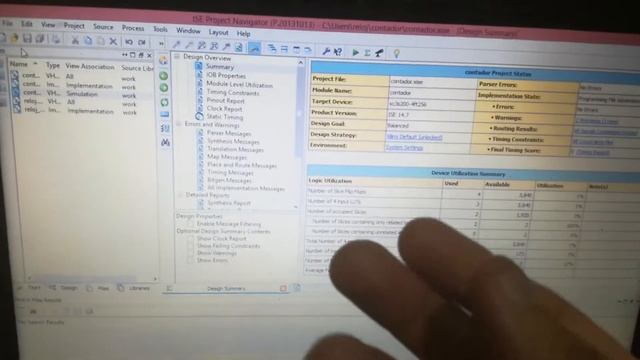The height and width of the screenshot is (360, 640).
Task: Run the process with the green play icon
Action: pyautogui.click(x=356, y=53)
